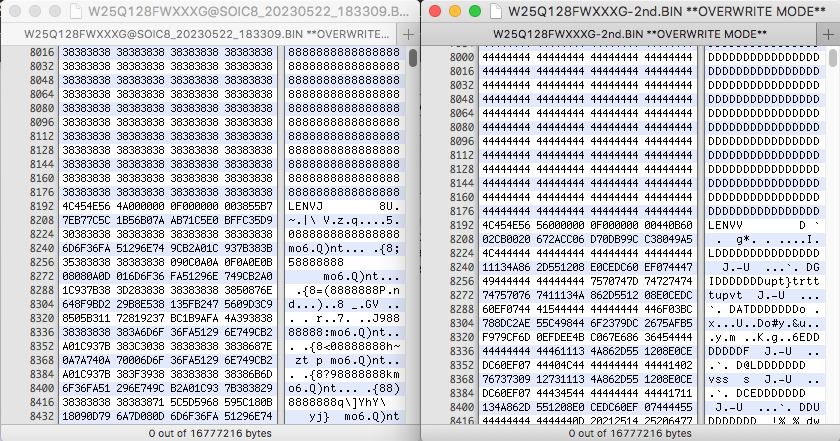This screenshot has width=840, height=441.
Task: Click left window title W25Q128FWXXXG@SOIC8_20230522
Action: point(249,11)
